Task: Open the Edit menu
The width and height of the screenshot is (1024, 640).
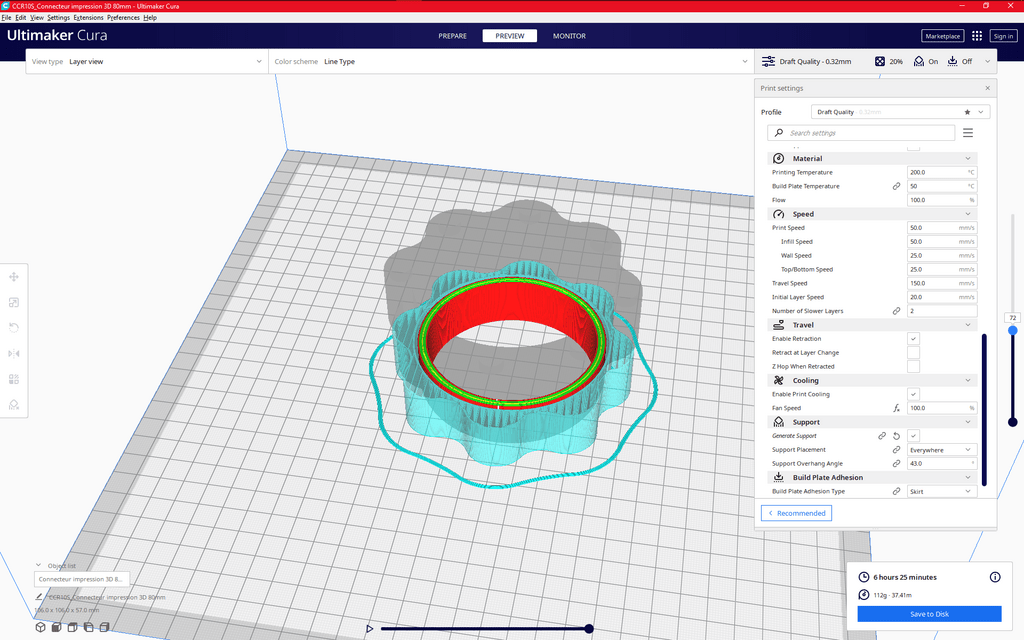Action: 21,18
